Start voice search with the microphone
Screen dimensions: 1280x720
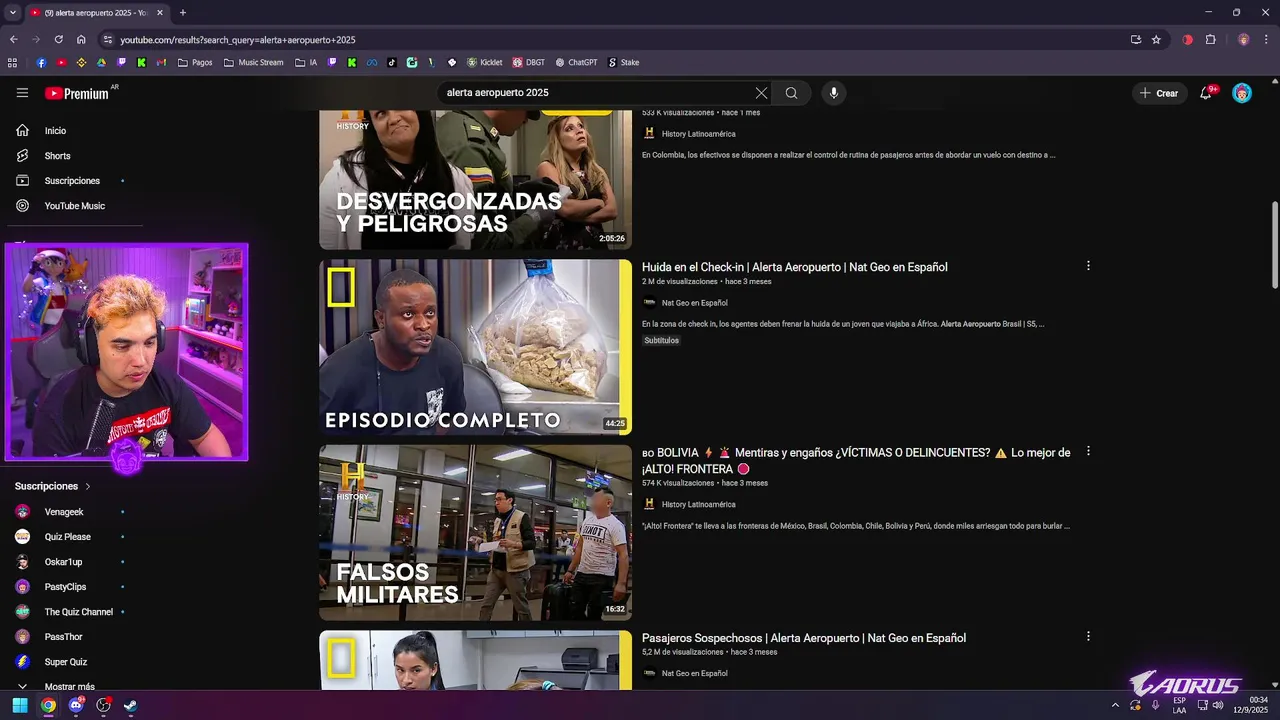834,93
